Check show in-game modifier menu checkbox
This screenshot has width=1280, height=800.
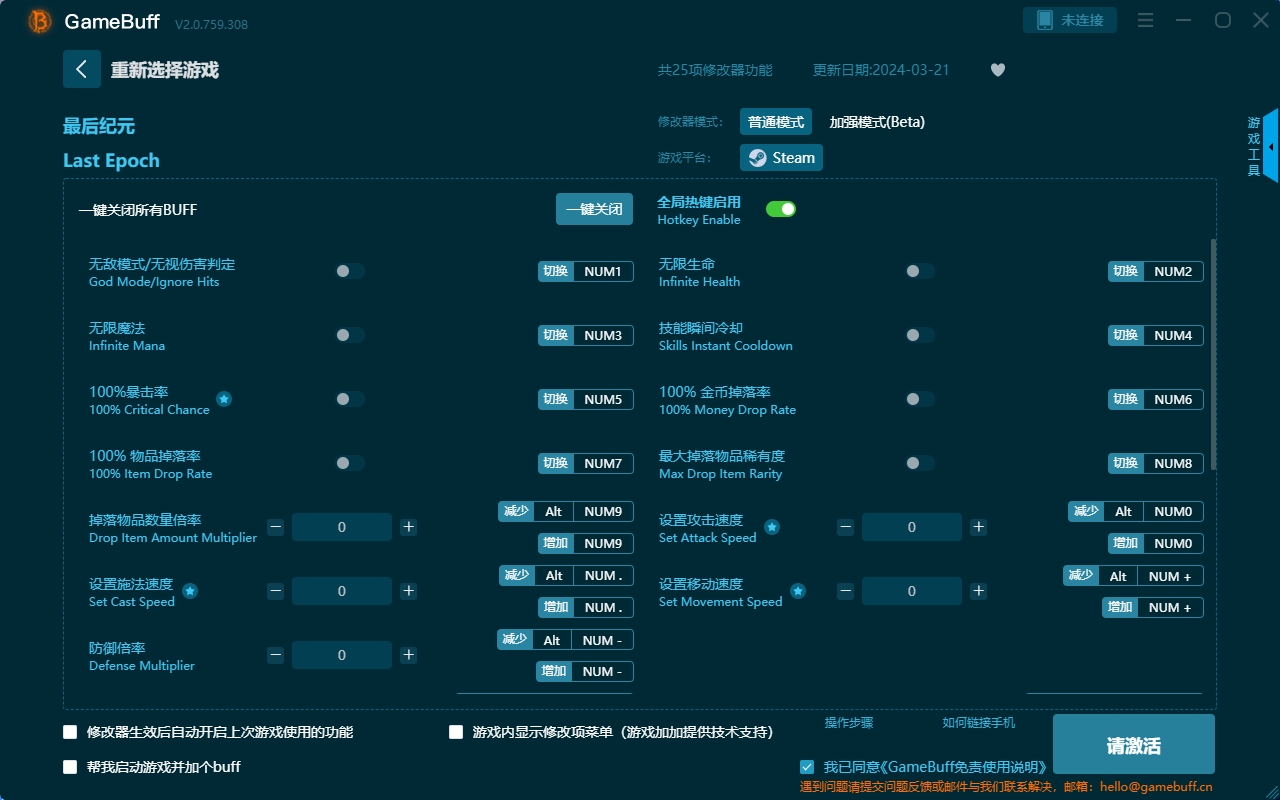coord(456,732)
